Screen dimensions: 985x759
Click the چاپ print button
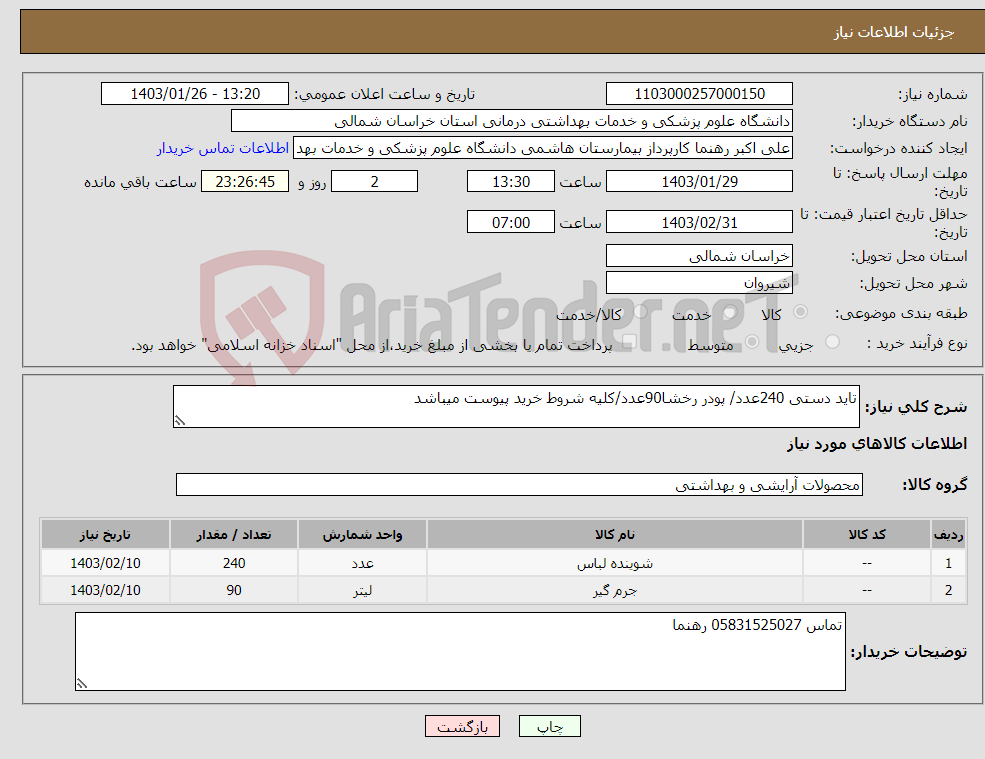pos(550,726)
